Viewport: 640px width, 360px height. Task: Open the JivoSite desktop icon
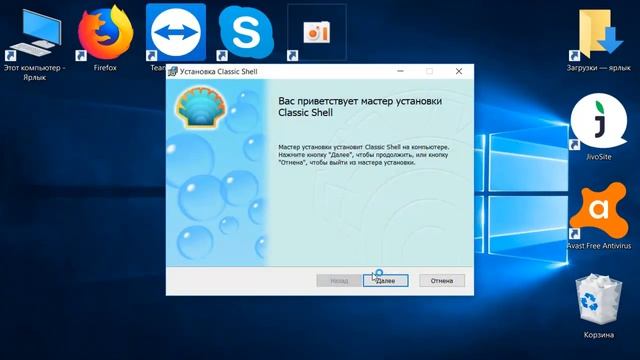(x=598, y=121)
